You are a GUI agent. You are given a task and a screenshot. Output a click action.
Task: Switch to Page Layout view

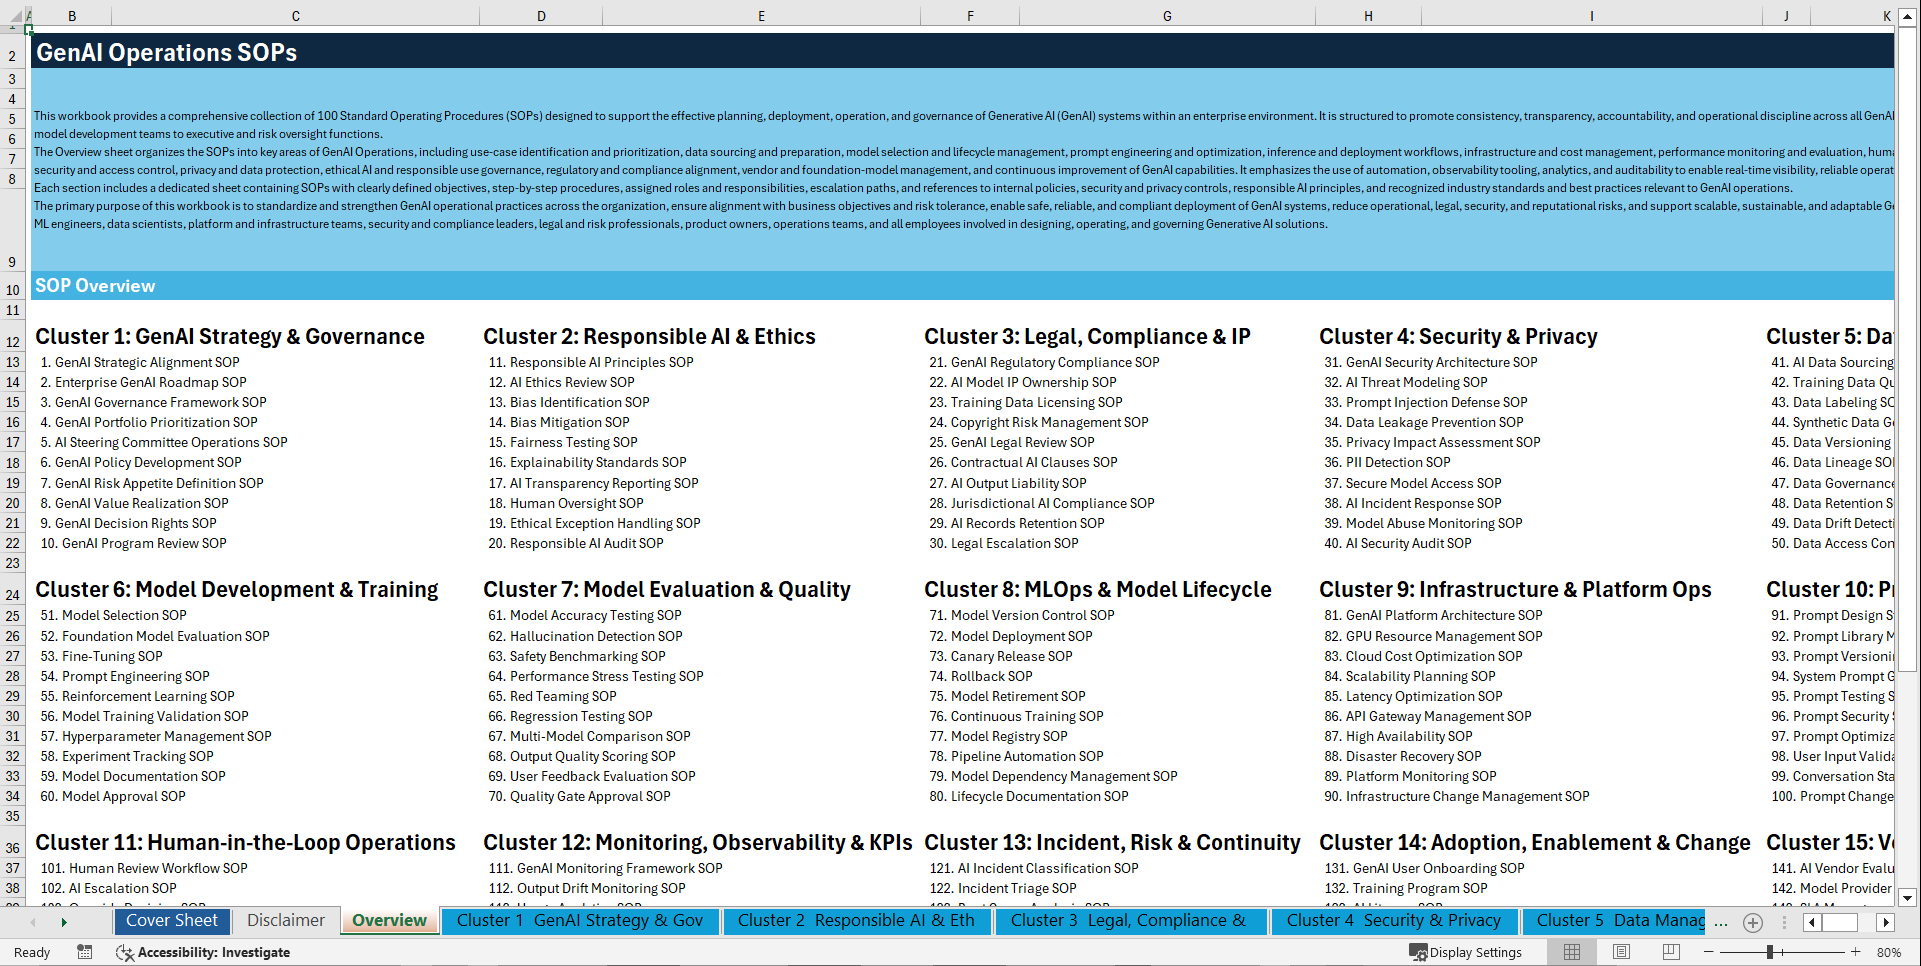click(x=1621, y=952)
